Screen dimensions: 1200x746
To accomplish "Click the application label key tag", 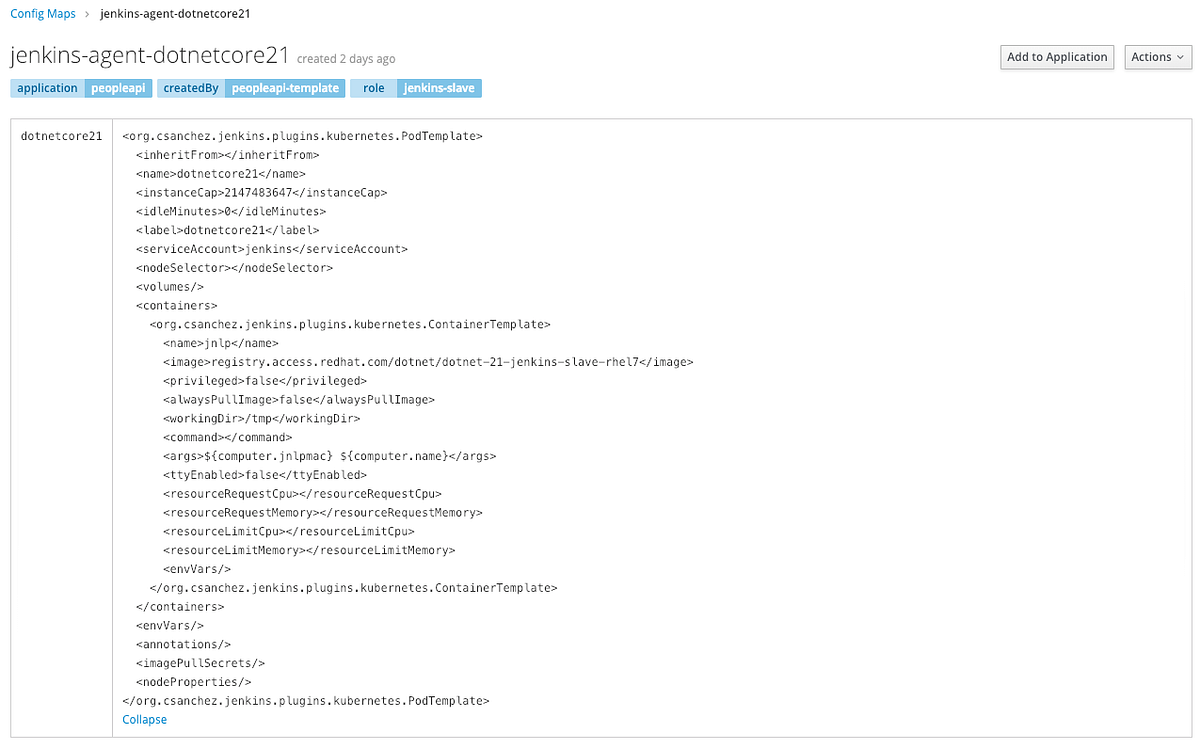I will (x=46, y=88).
